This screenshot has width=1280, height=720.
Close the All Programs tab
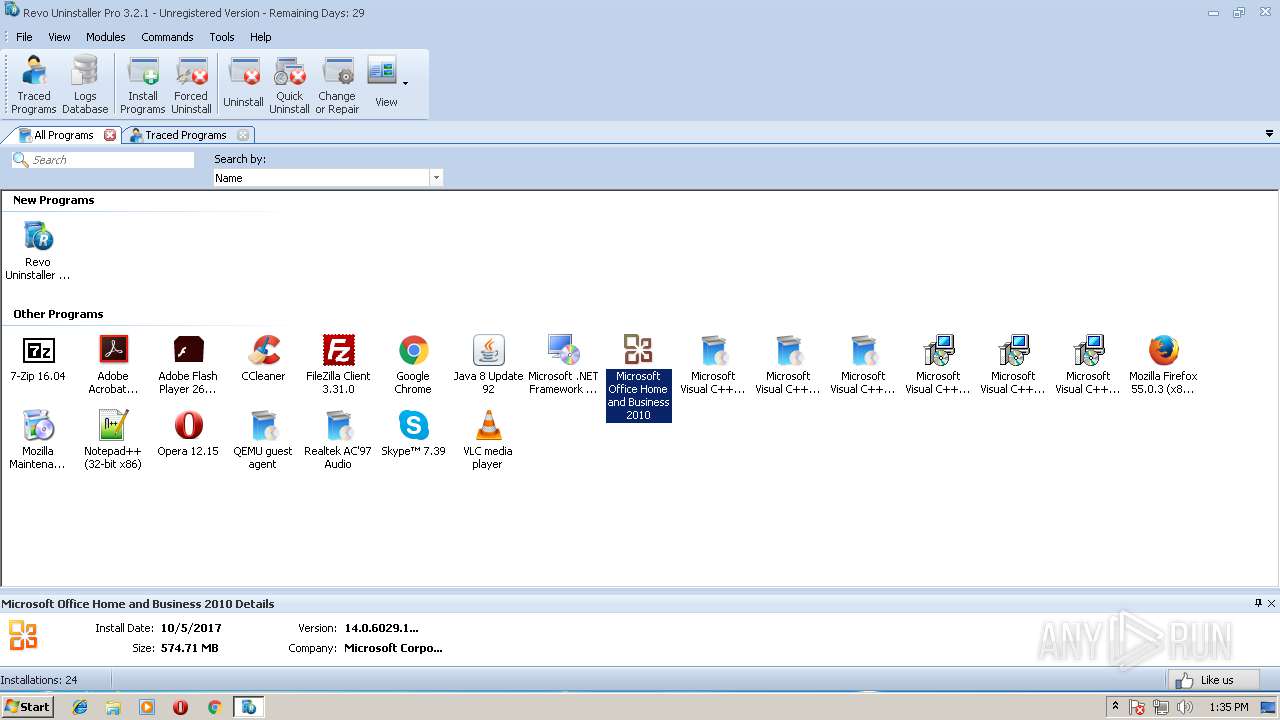(x=110, y=135)
